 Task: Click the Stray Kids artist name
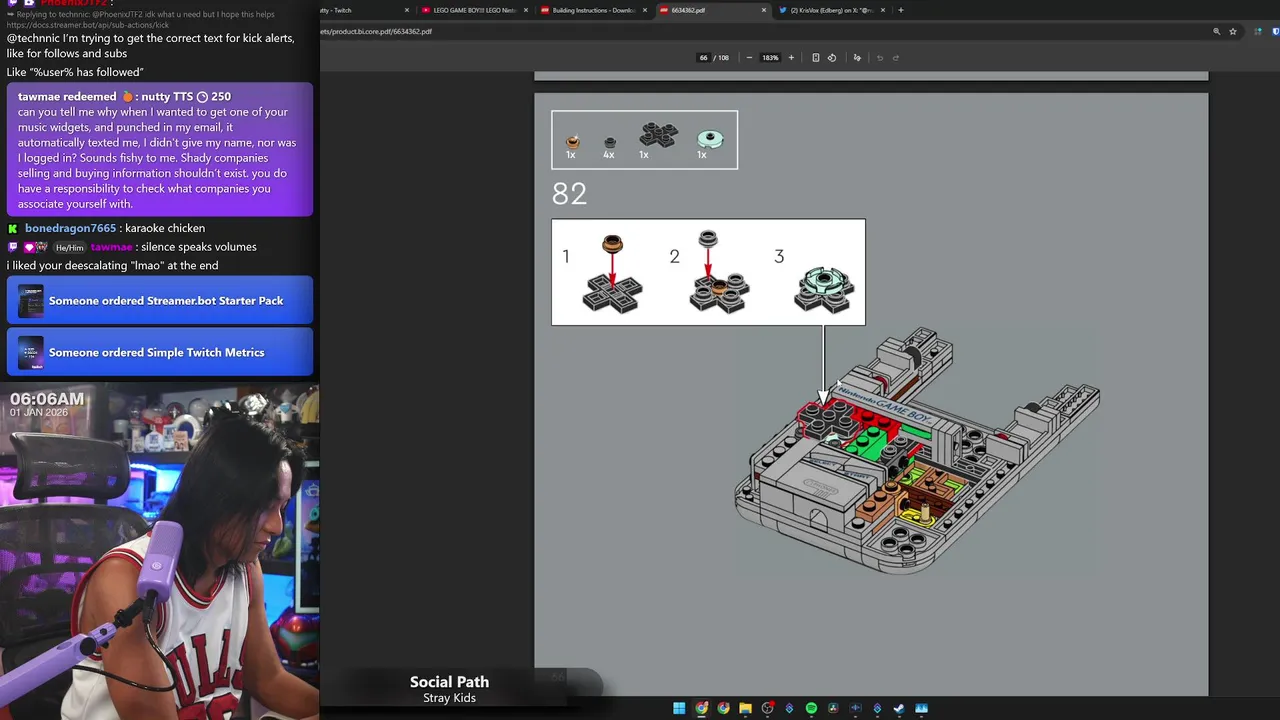coord(449,698)
